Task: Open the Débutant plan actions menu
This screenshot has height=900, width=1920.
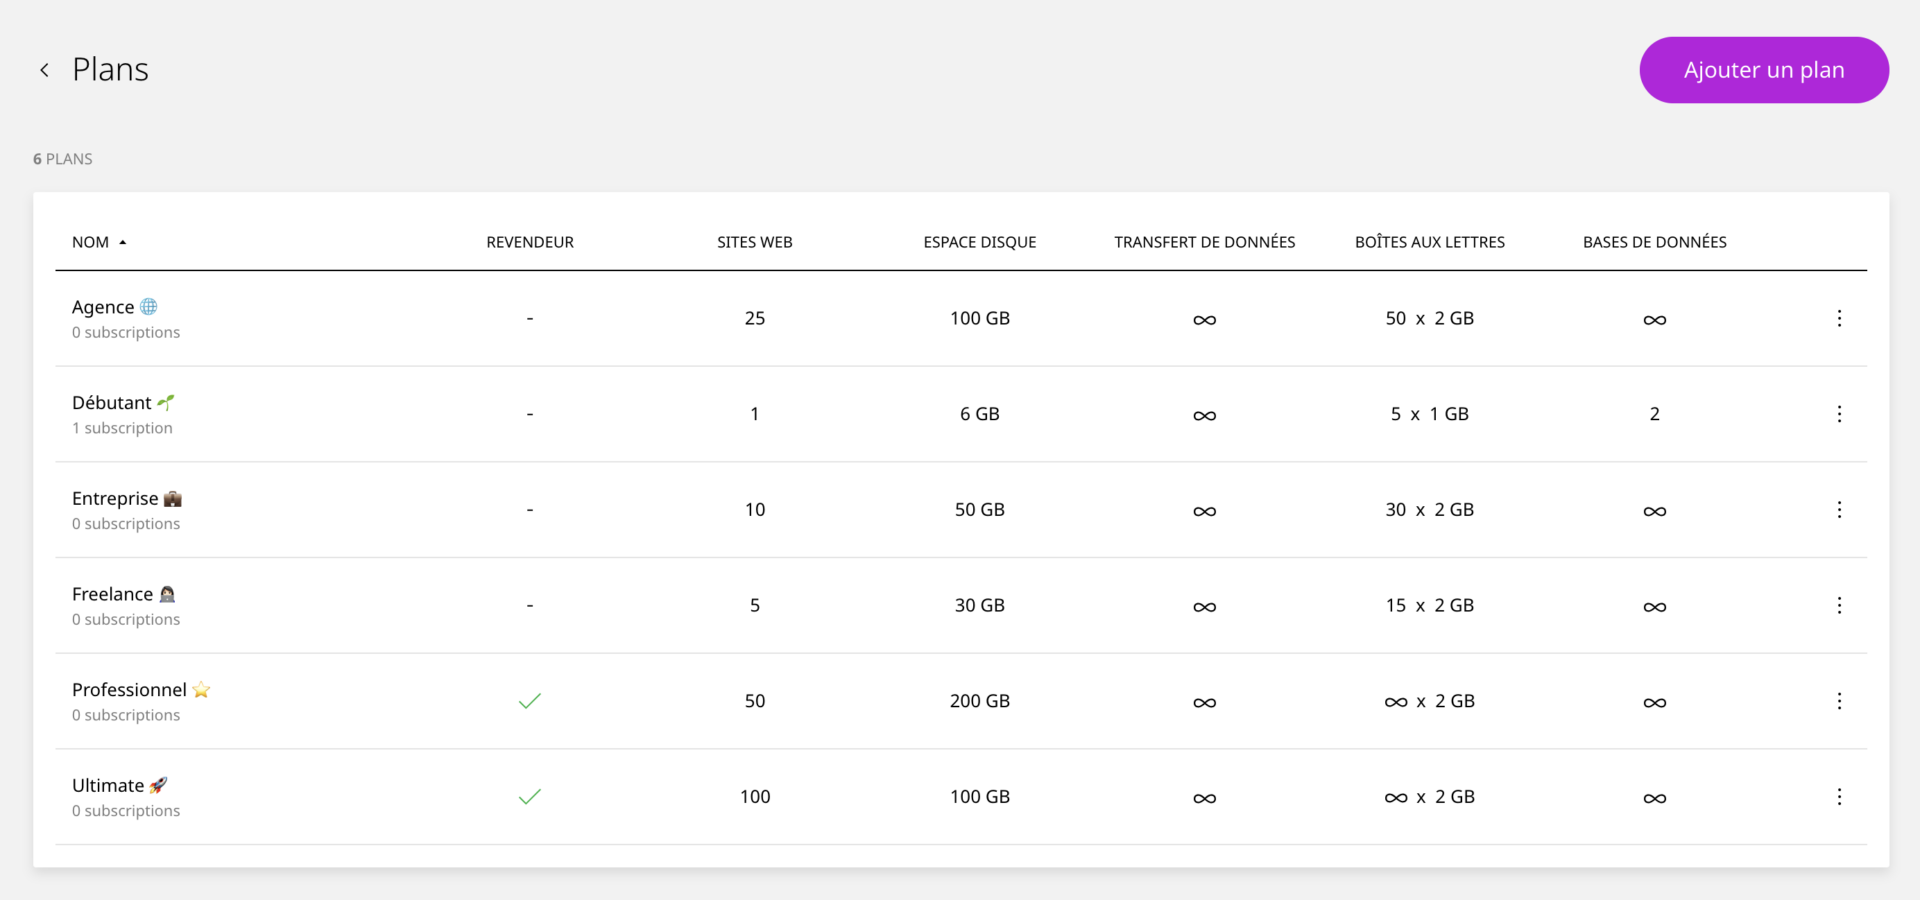Action: click(1840, 413)
